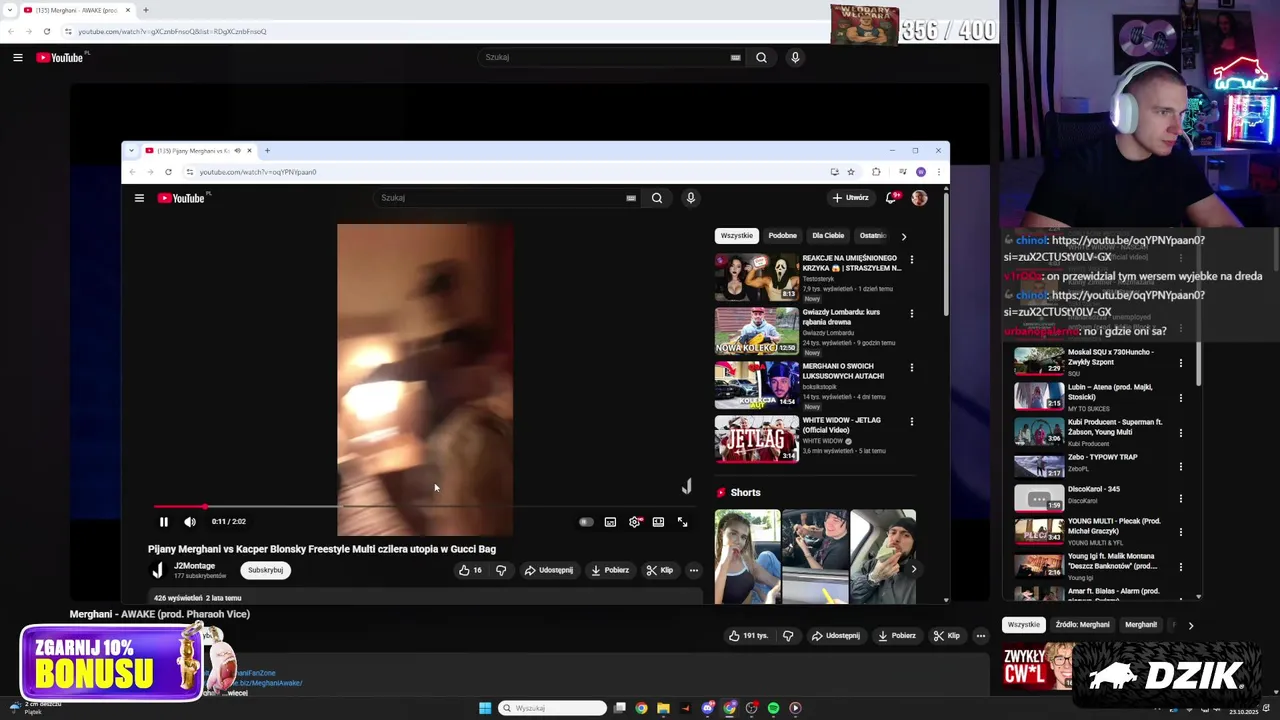Reload the front browser window page

[168, 172]
